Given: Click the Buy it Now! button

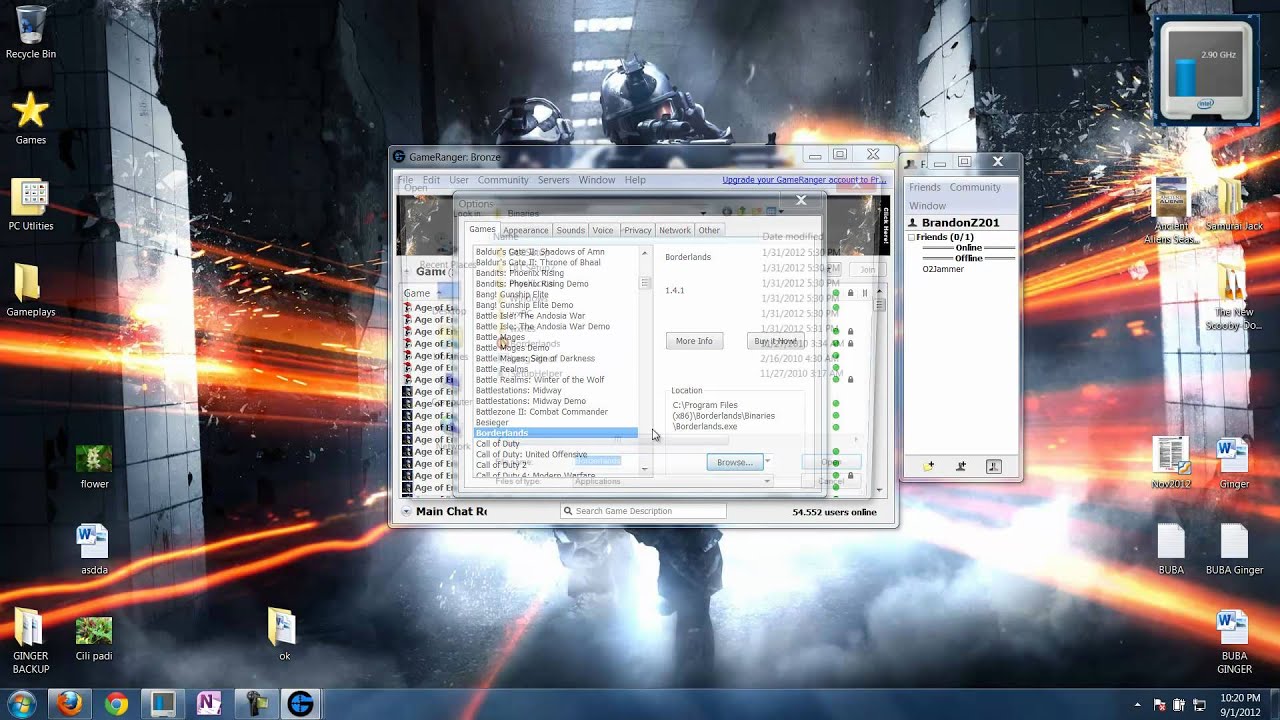Looking at the screenshot, I should click(x=775, y=341).
